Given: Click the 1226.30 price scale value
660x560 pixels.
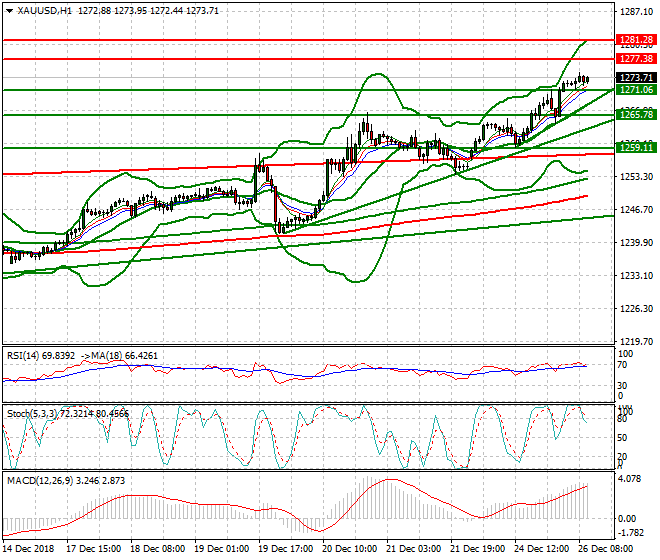Looking at the screenshot, I should pyautogui.click(x=637, y=309).
